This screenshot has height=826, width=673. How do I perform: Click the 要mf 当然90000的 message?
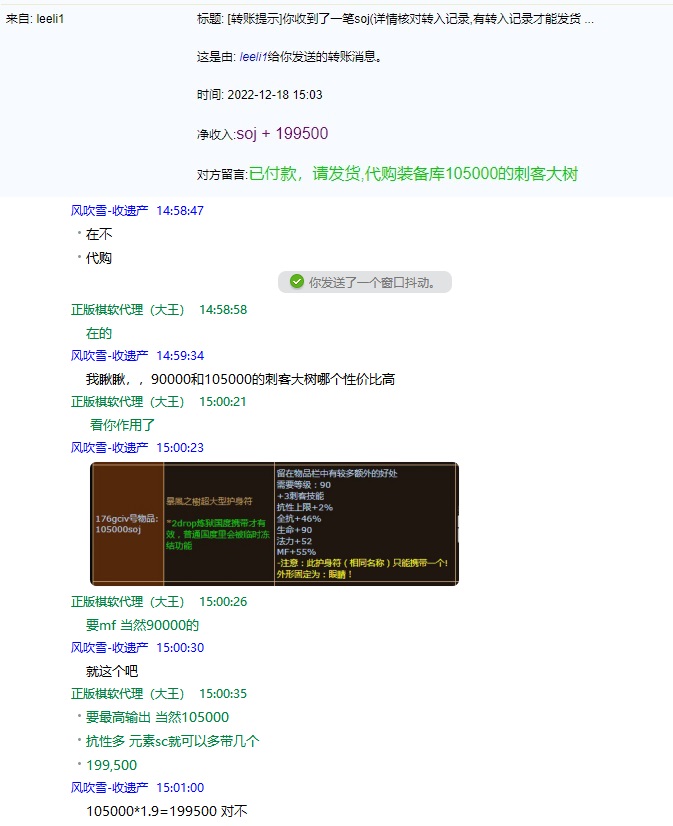tap(143, 625)
